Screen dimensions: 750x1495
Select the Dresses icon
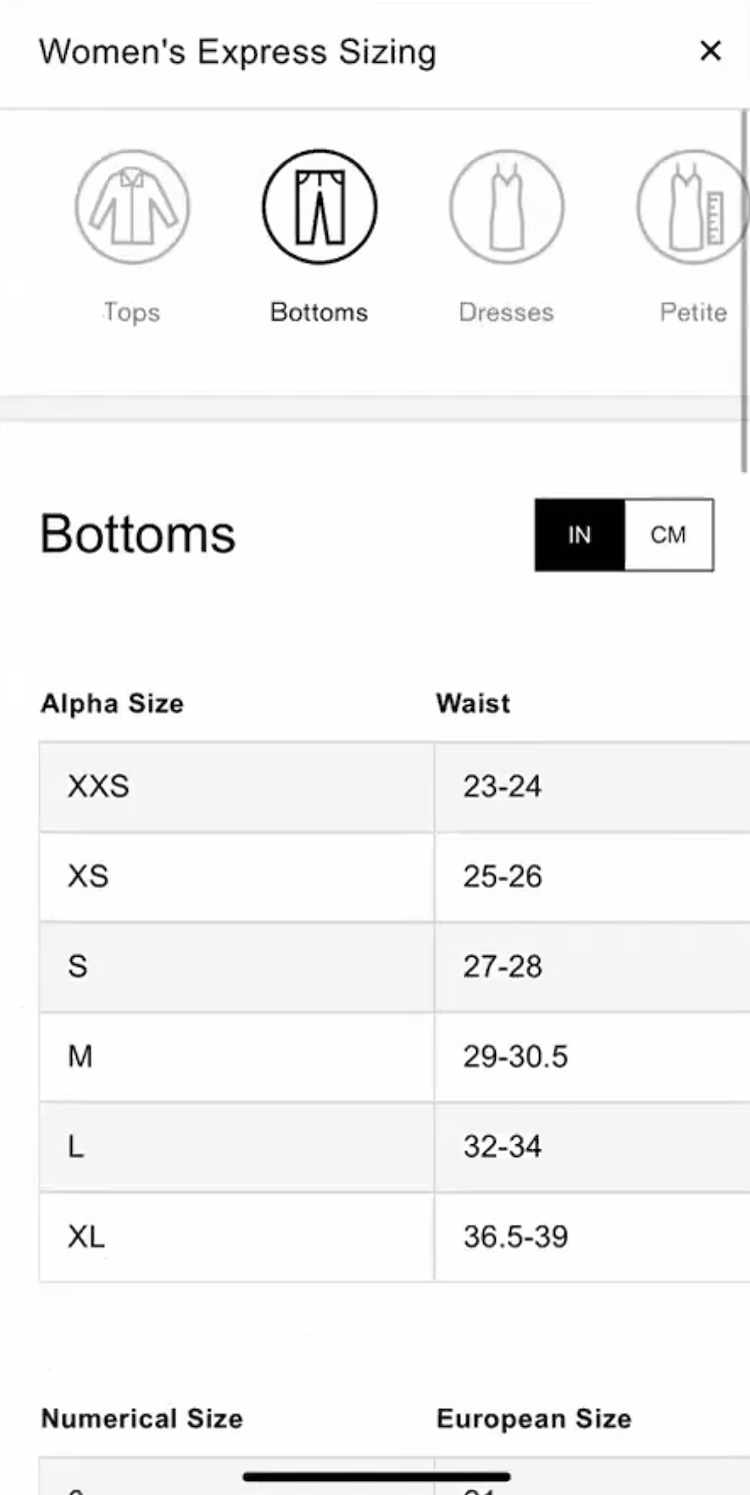[506, 207]
